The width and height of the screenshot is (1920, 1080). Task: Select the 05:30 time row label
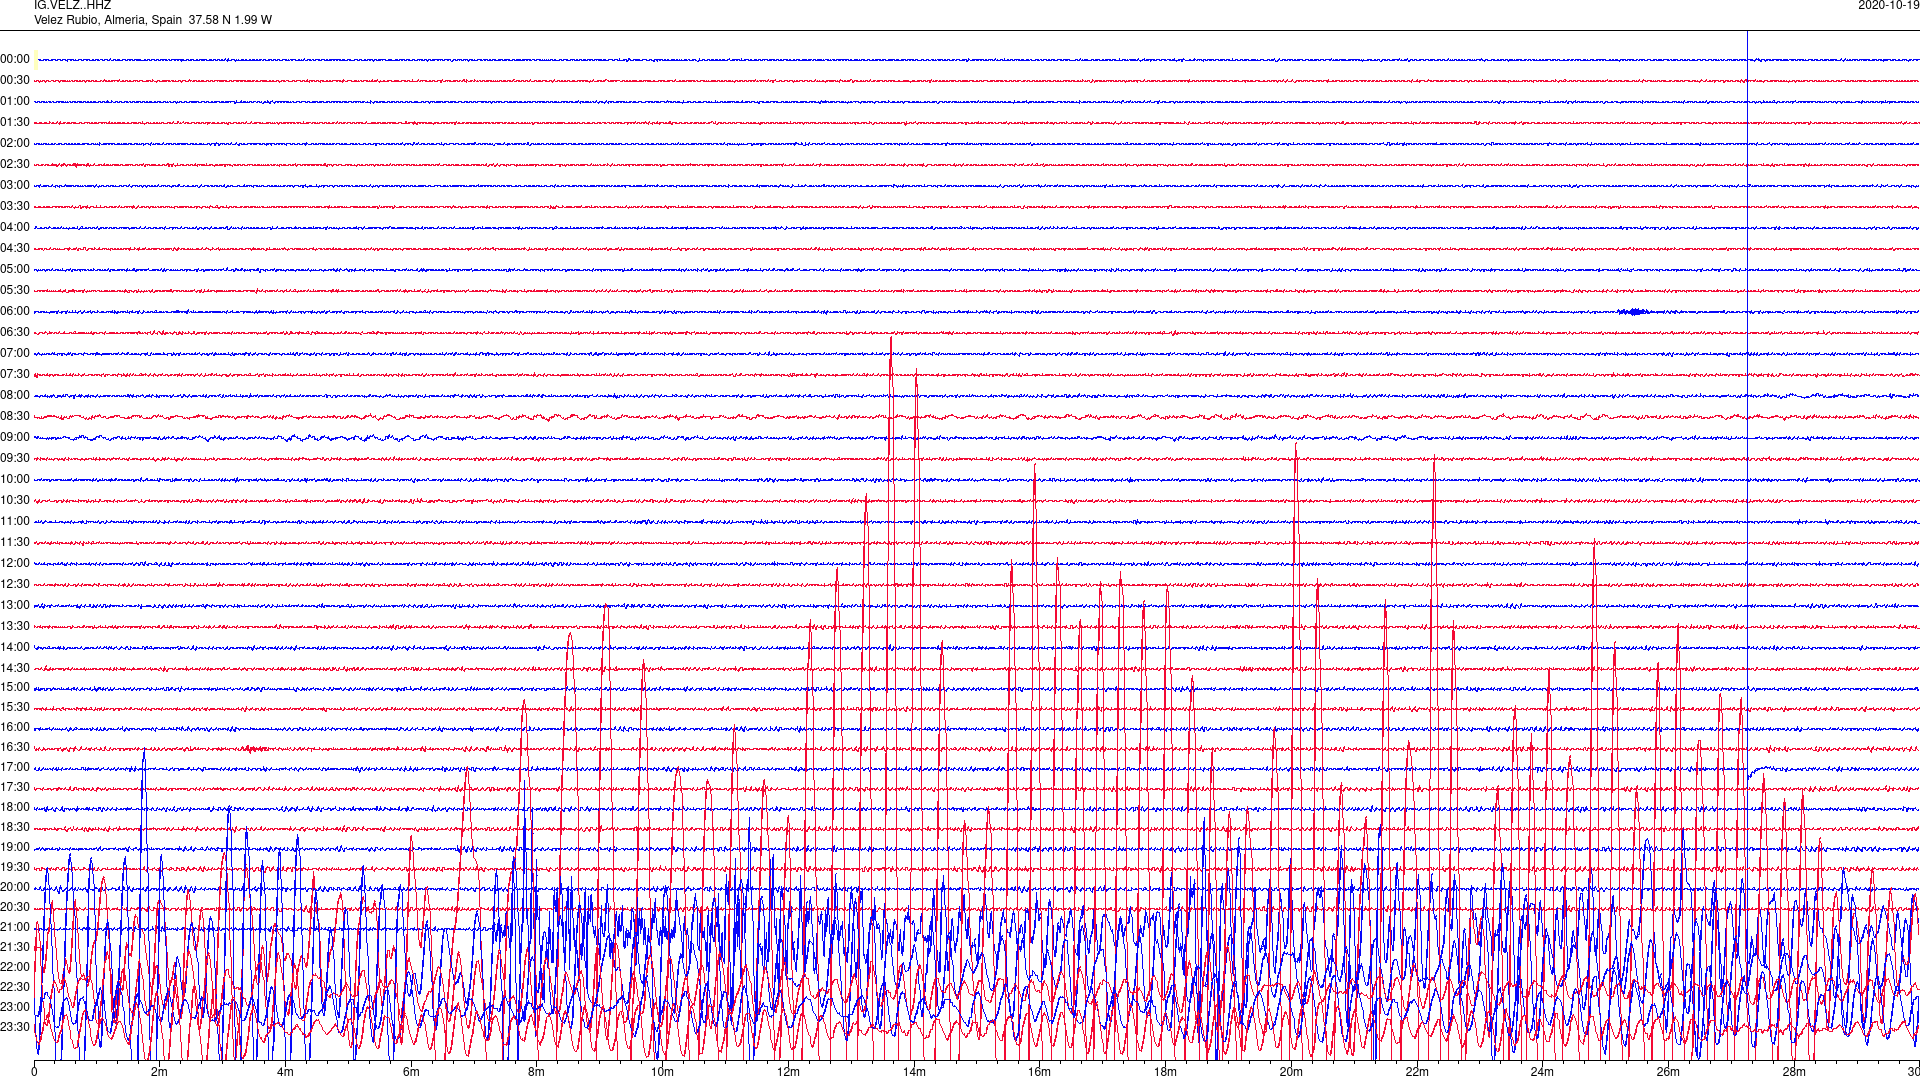[15, 290]
